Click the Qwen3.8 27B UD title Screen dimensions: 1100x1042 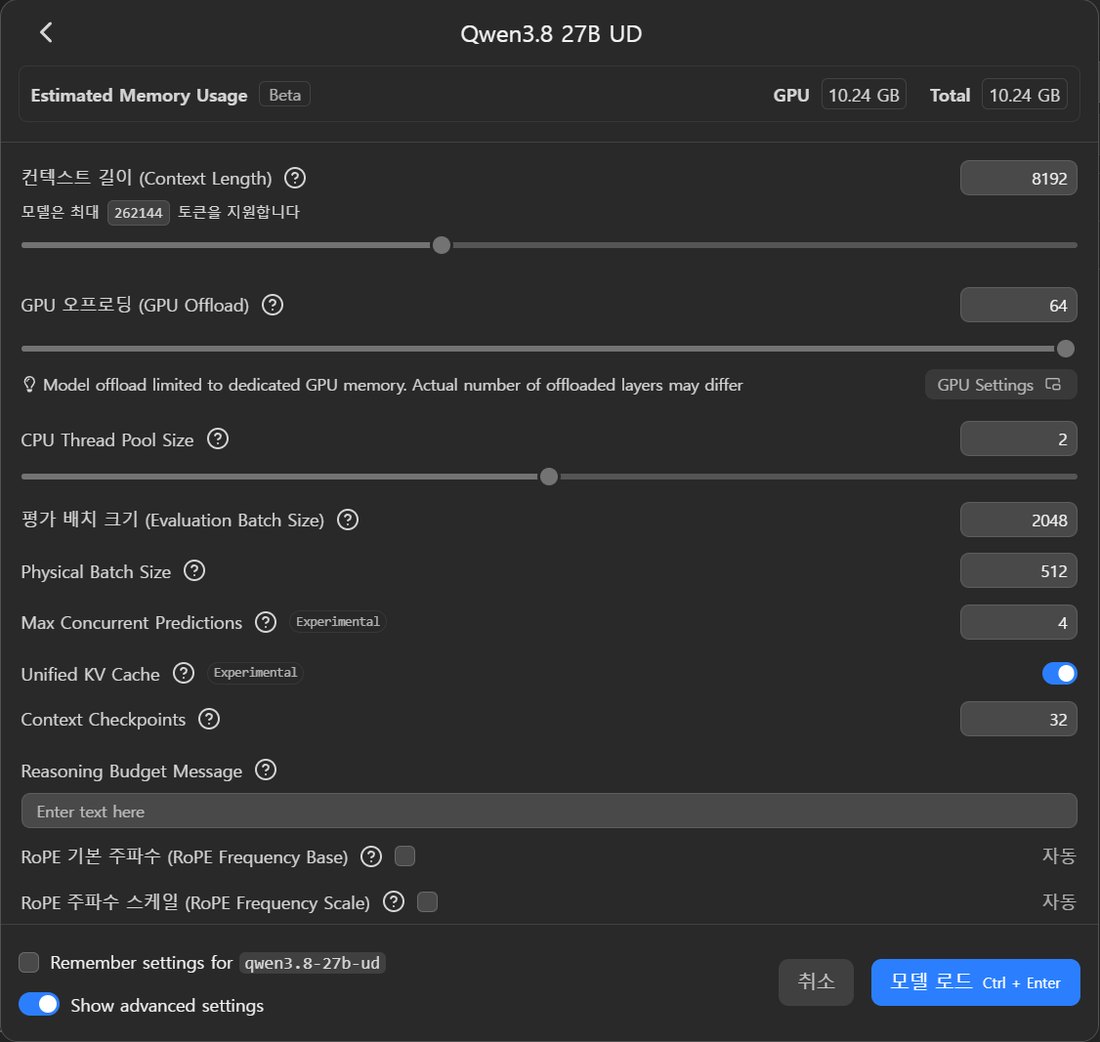coord(551,34)
